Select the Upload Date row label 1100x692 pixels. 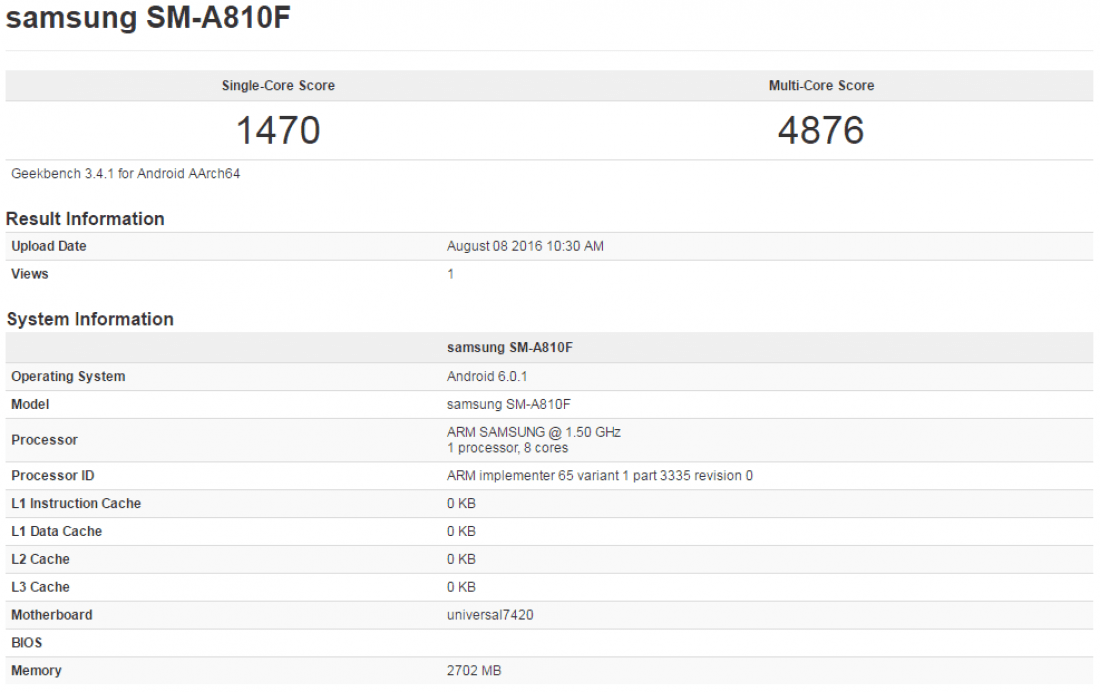tap(49, 246)
